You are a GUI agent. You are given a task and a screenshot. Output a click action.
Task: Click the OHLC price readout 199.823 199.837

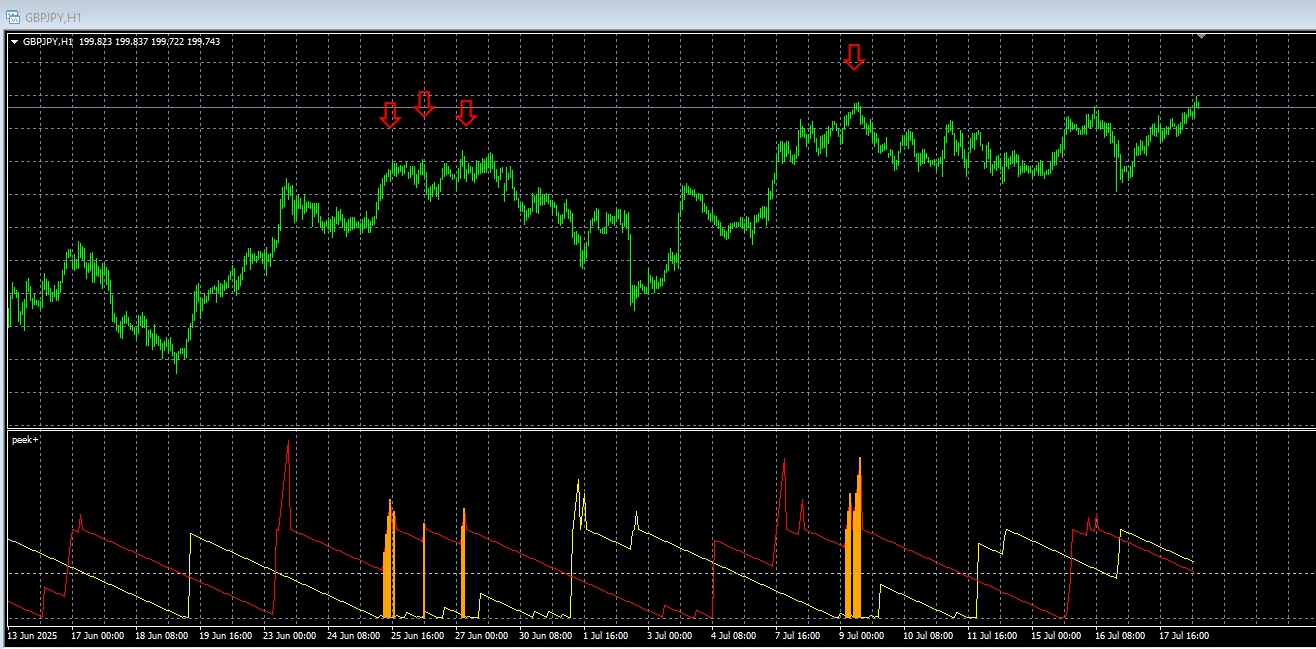coord(113,42)
